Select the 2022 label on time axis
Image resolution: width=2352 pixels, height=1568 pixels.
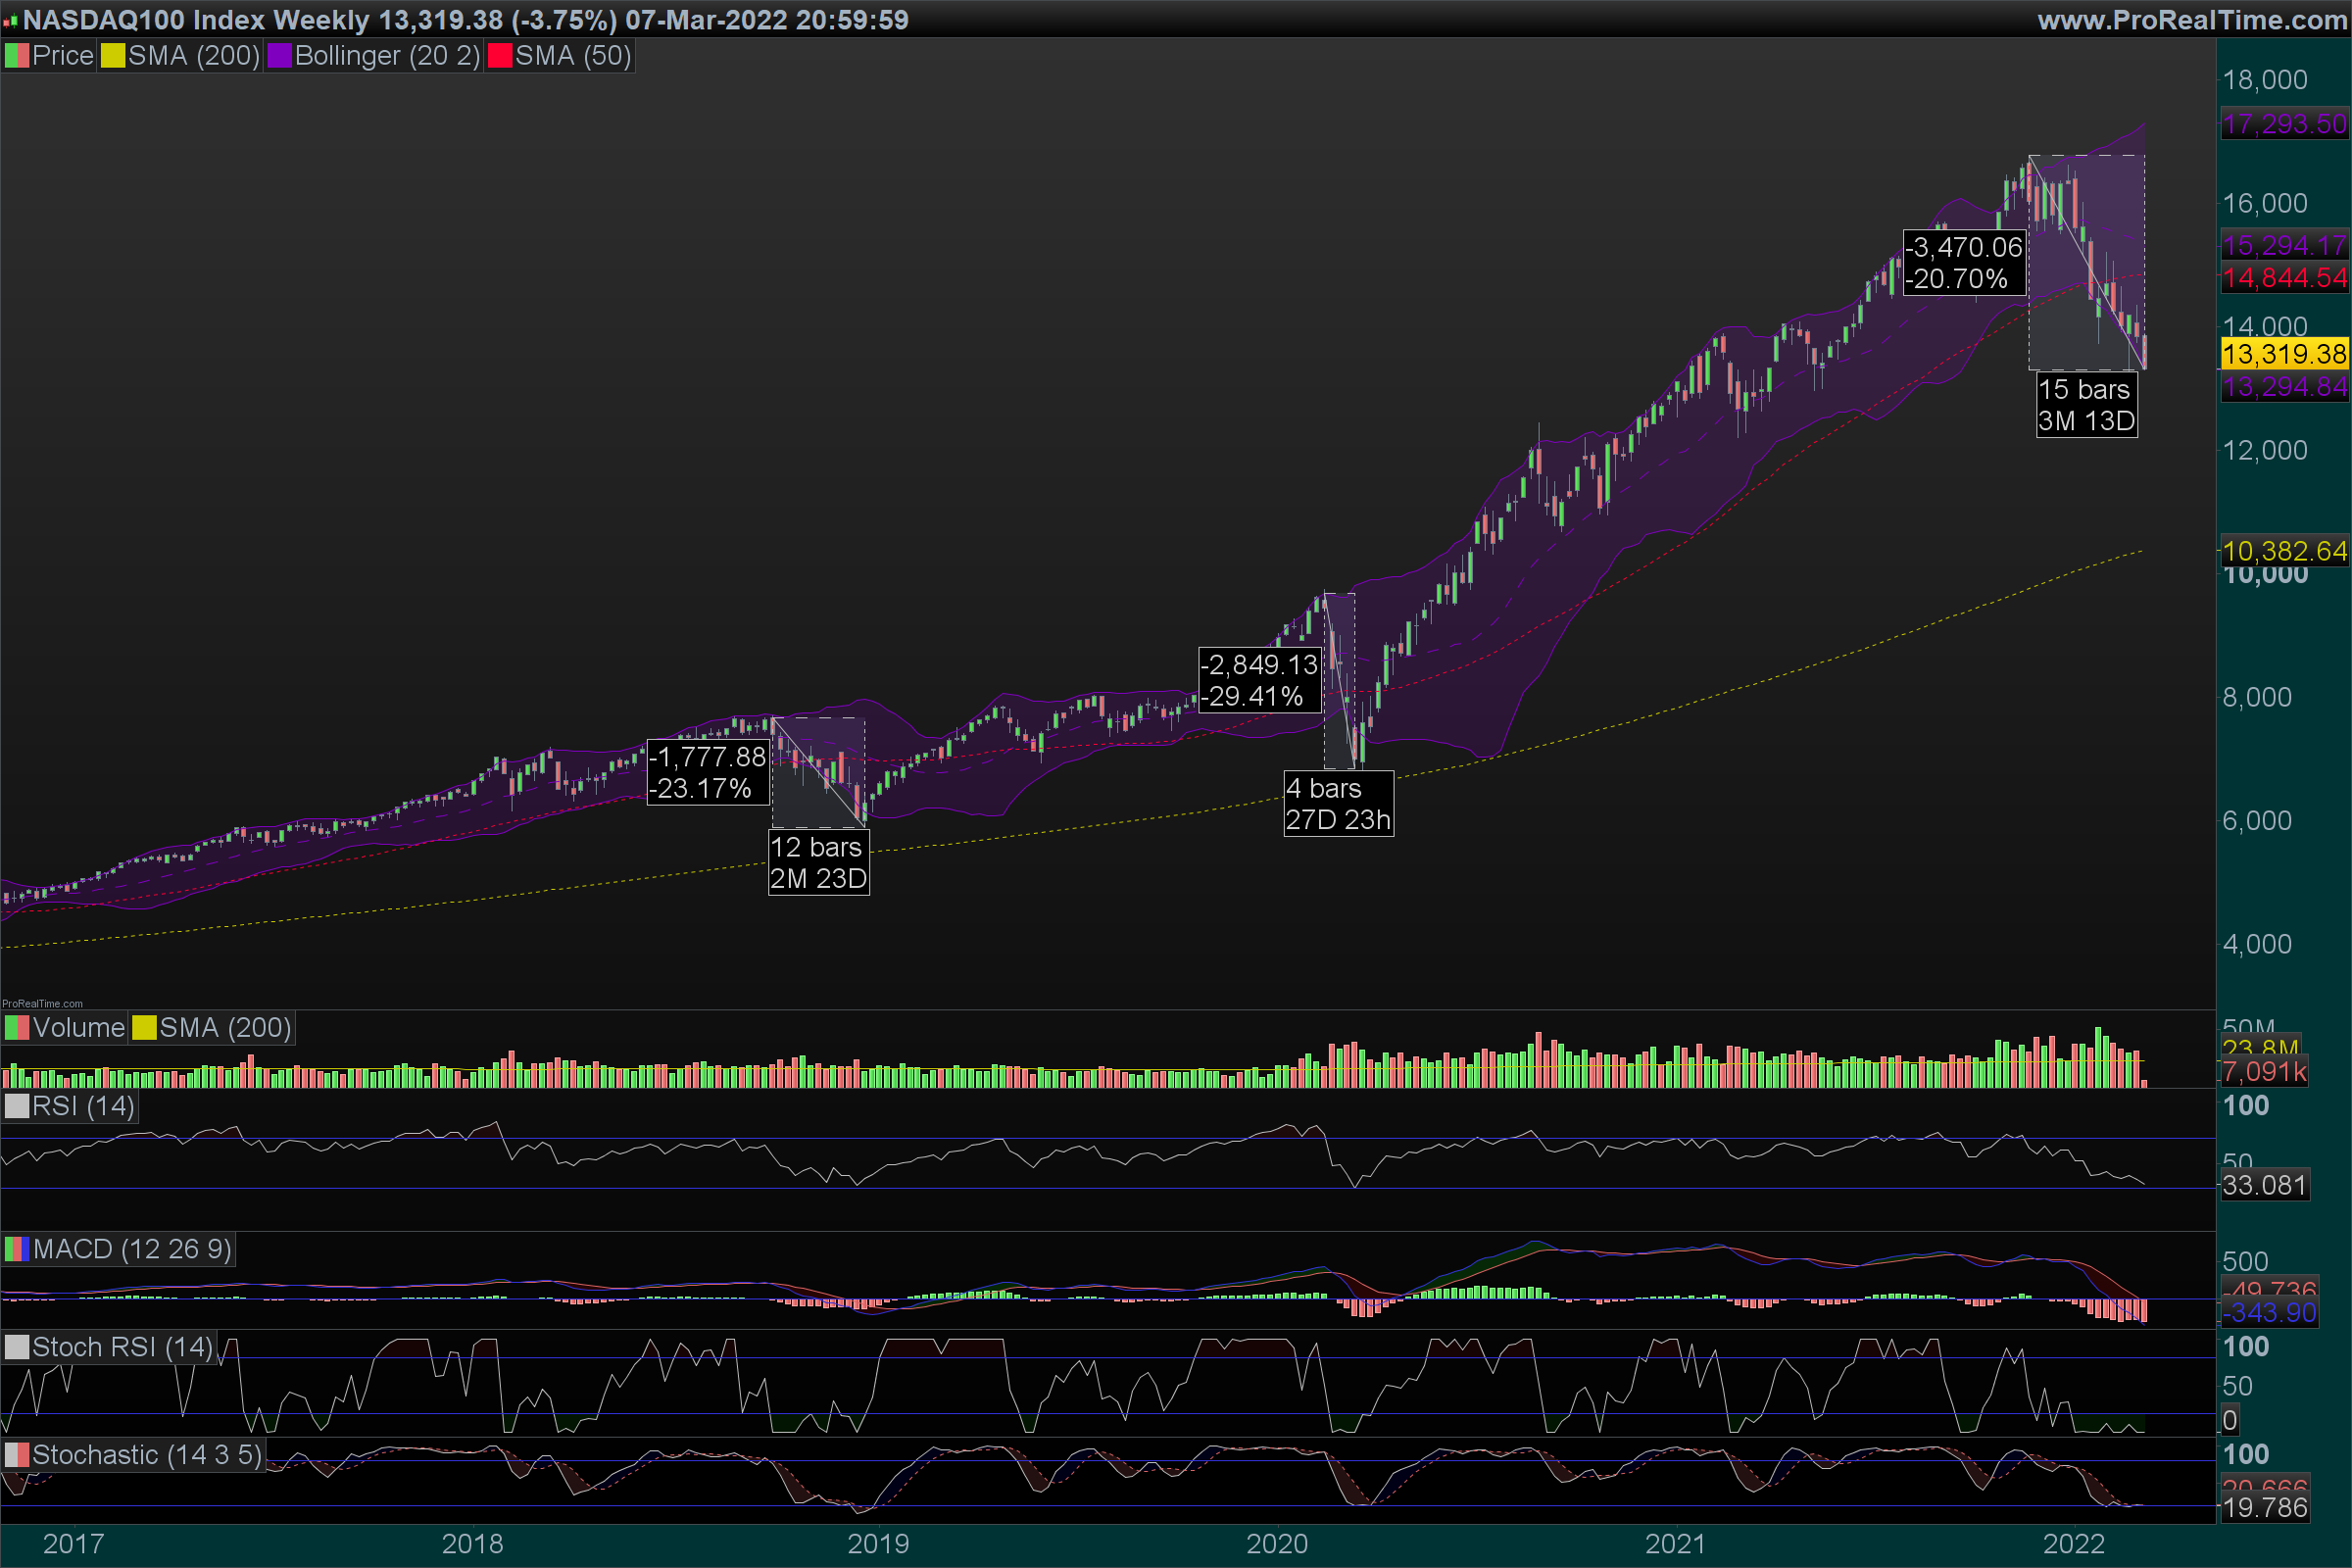click(2074, 1543)
